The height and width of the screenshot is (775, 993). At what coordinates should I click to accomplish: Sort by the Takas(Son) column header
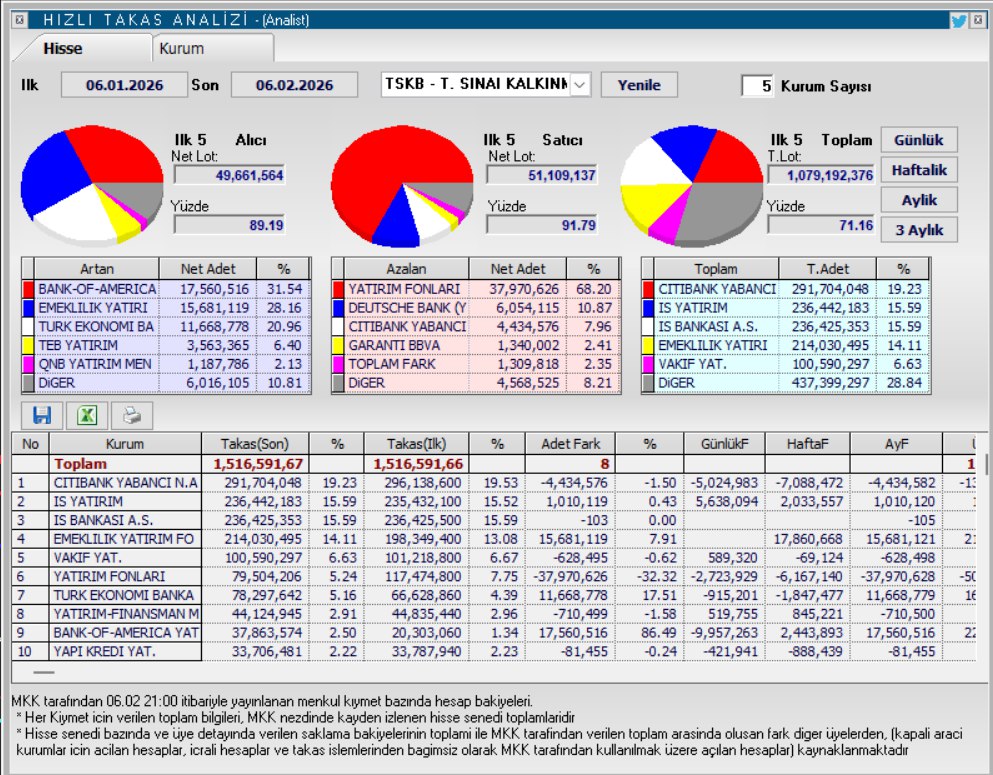255,444
